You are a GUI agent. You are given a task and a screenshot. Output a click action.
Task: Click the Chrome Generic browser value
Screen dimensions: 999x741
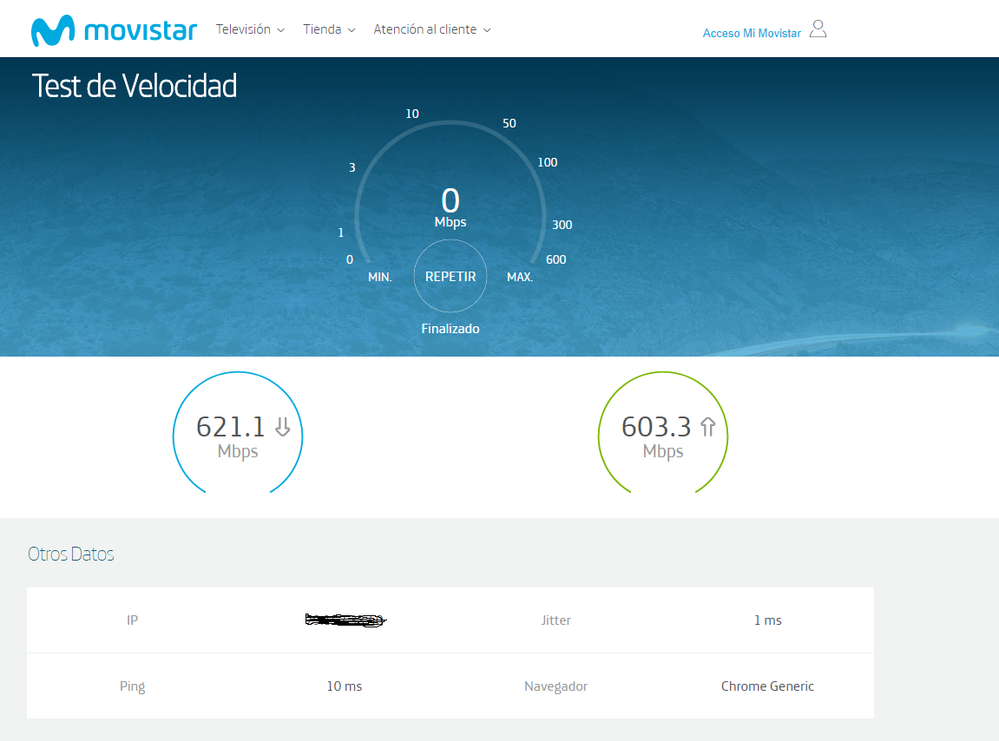coord(767,686)
